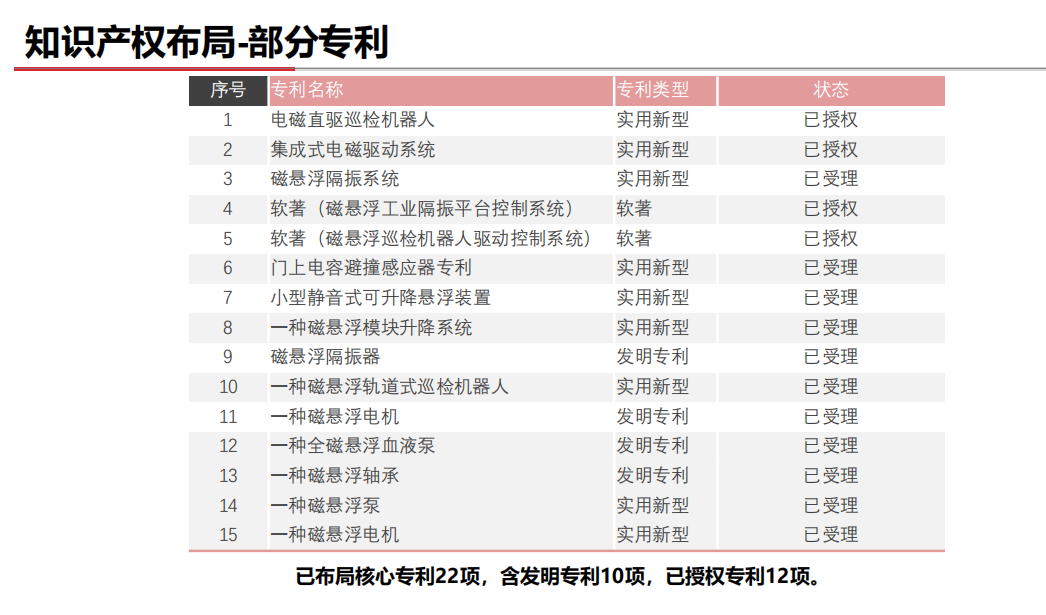Image resolution: width=1046 pixels, height=615 pixels.
Task: Click serial number 13 cell
Action: pyautogui.click(x=228, y=476)
